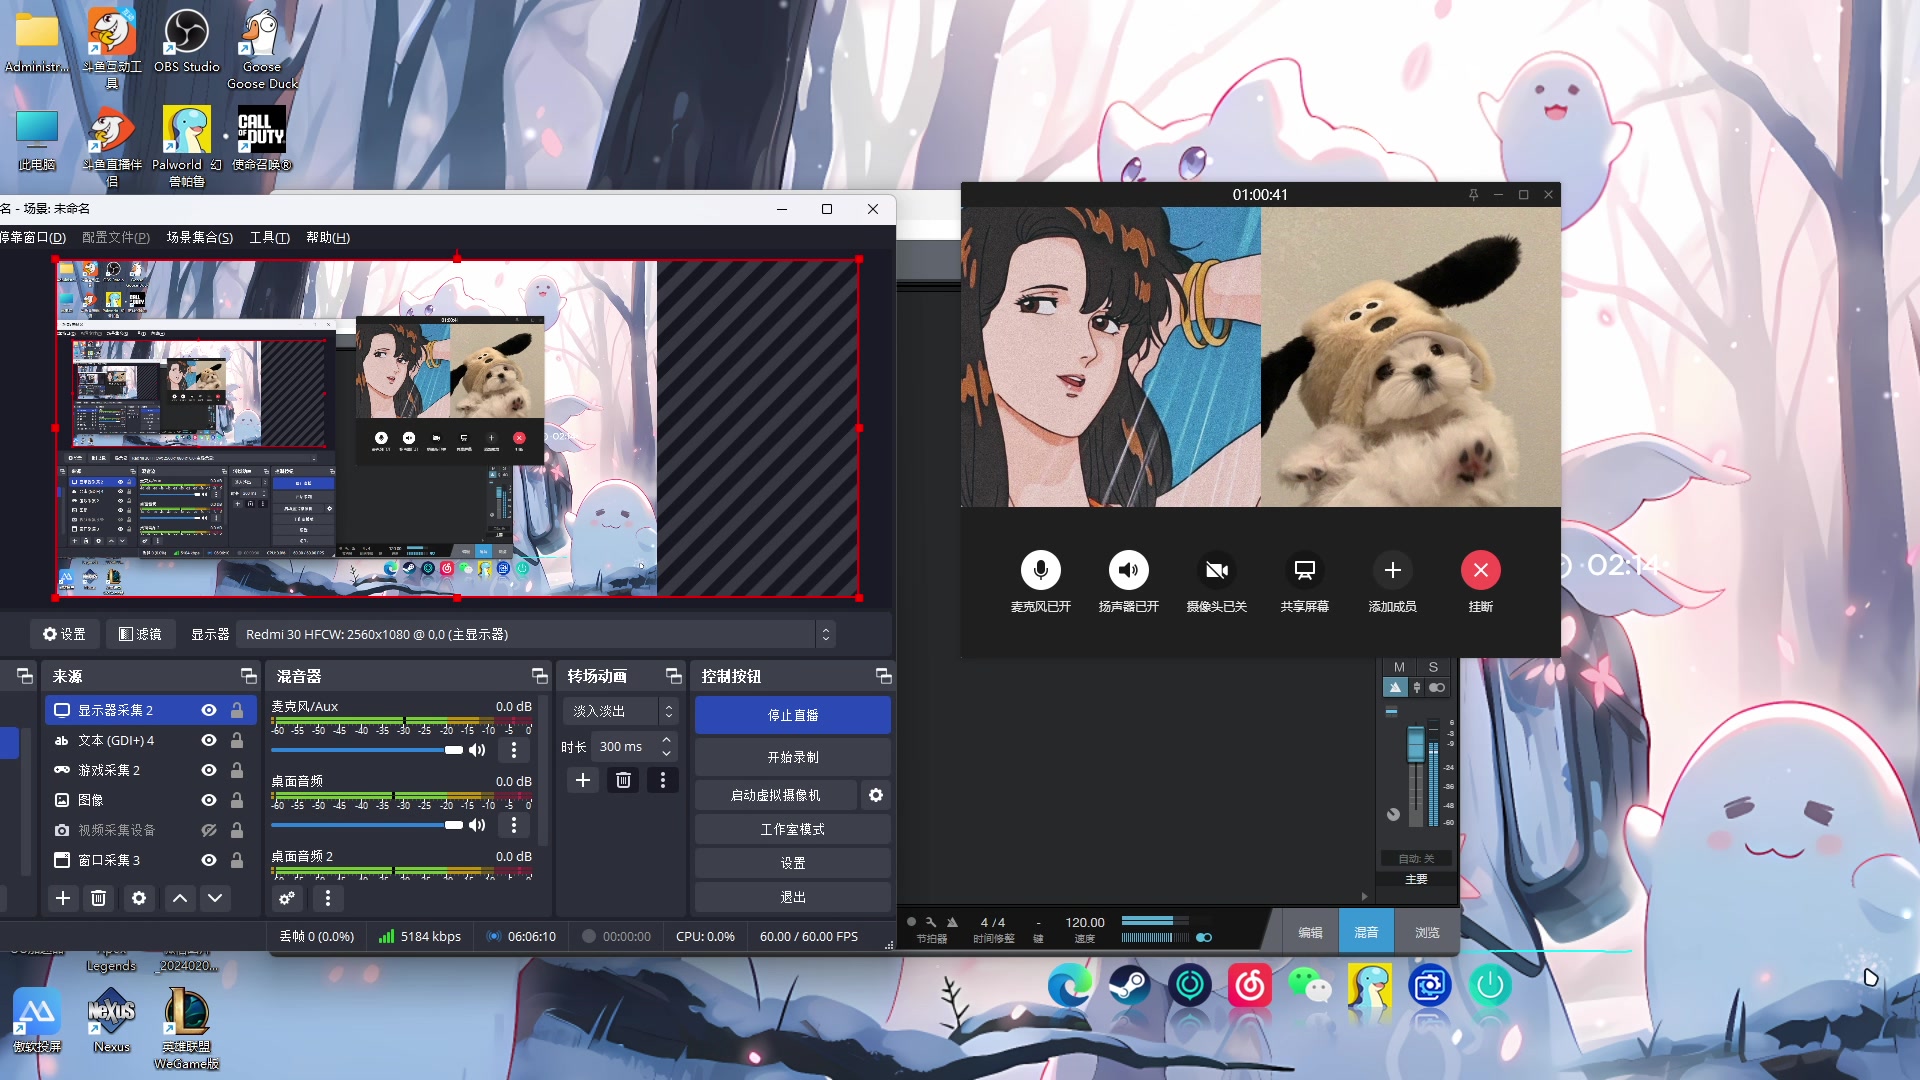Open OBS 设置 from controls panel
The height and width of the screenshot is (1080, 1920).
(793, 863)
